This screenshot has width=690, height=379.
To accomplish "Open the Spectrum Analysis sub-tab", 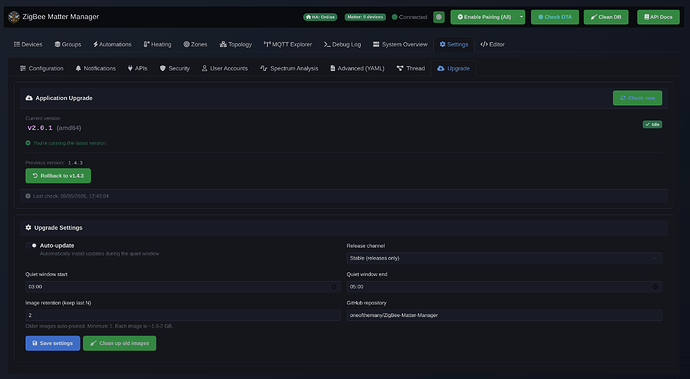I will (289, 68).
